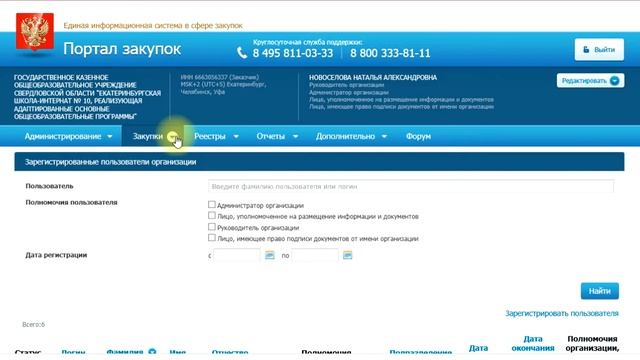The height and width of the screenshot is (360, 640).
Task: Expand the Администрирование menu arrow
Action: click(x=110, y=137)
